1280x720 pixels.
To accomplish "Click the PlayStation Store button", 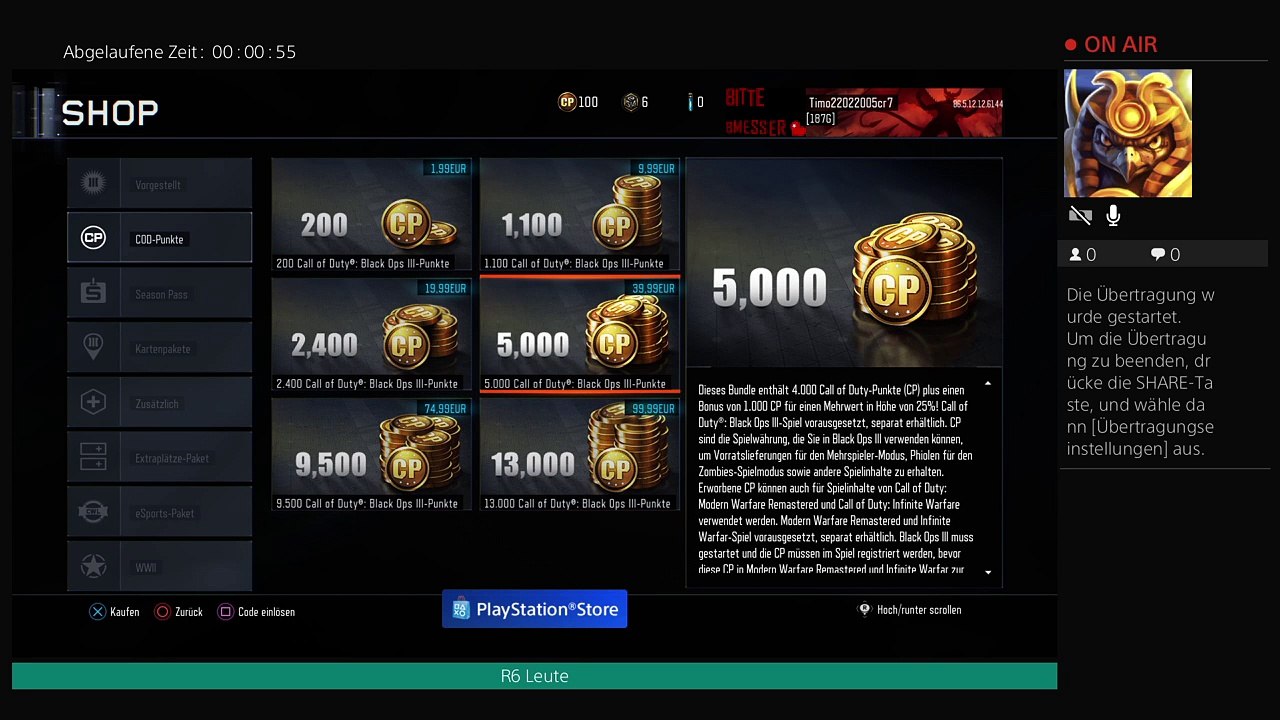I will tap(535, 609).
